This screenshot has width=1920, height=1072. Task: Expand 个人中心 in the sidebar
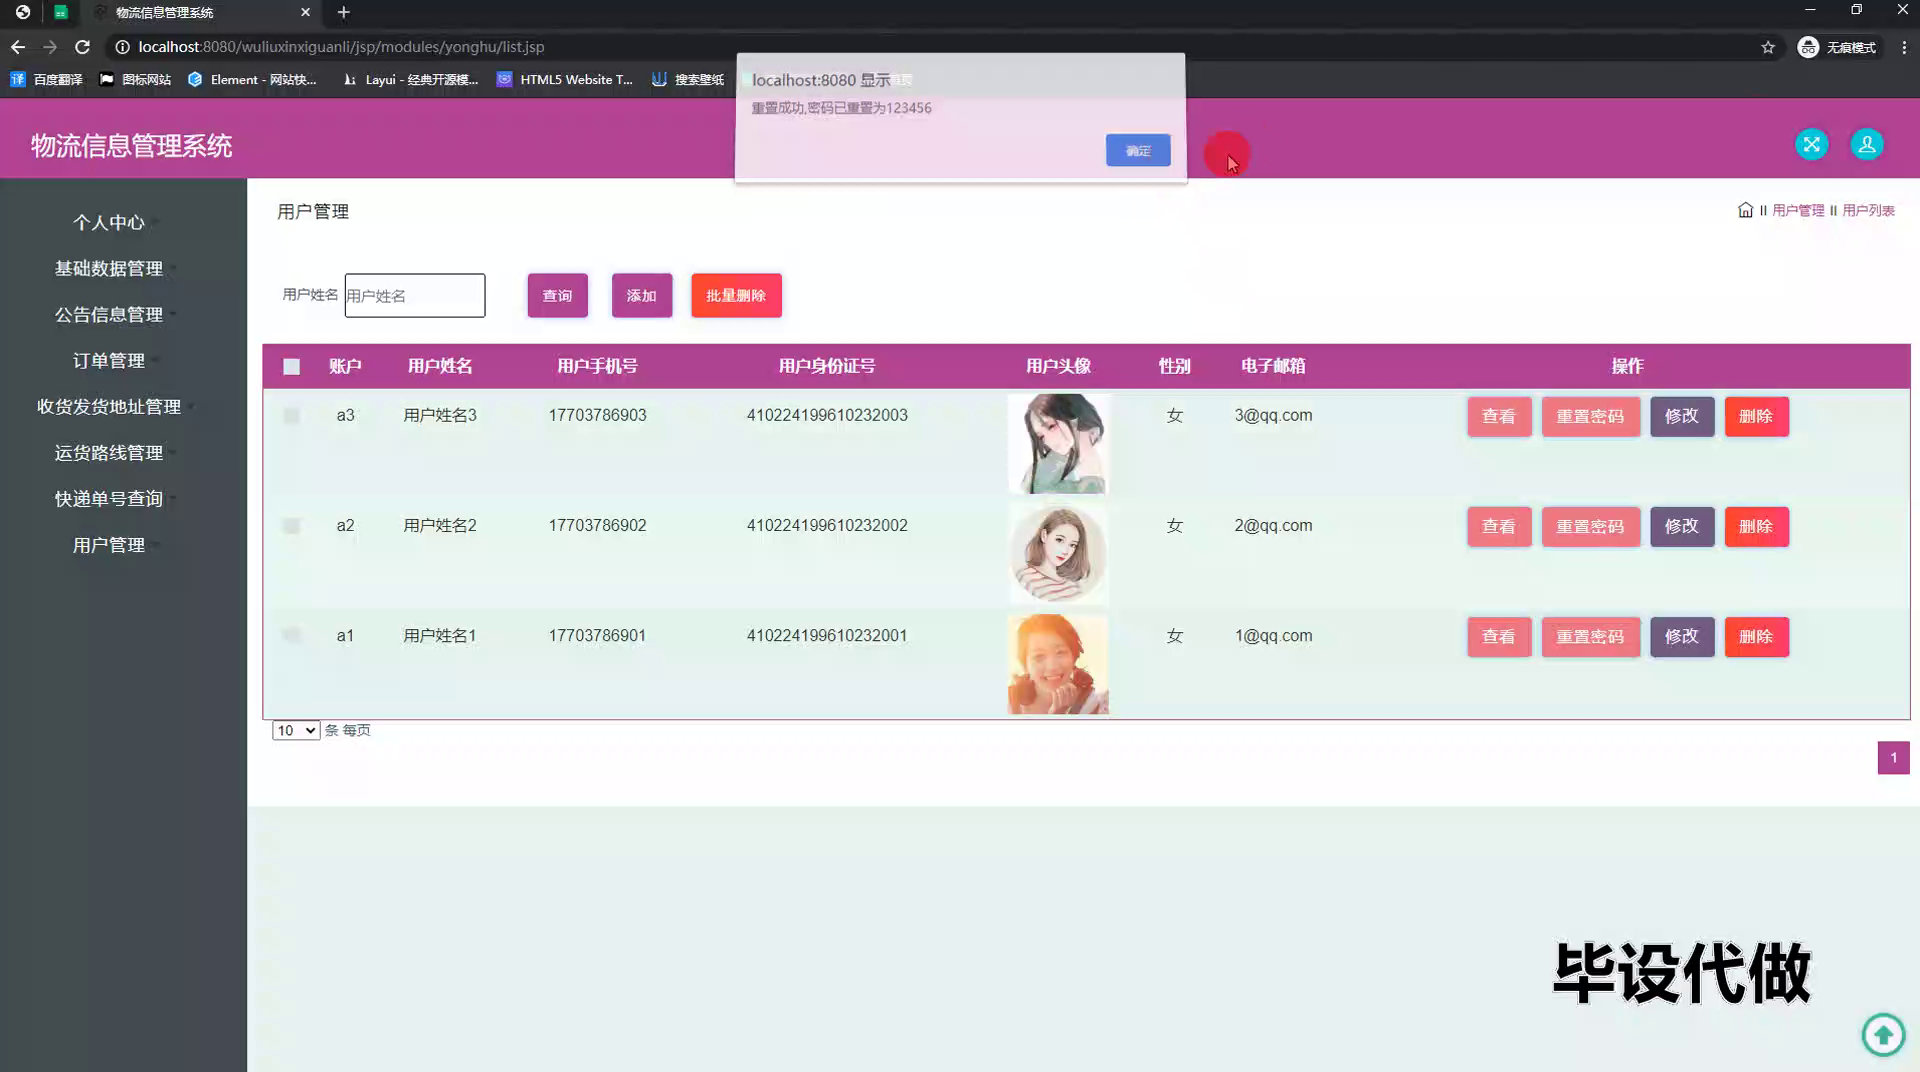point(109,222)
